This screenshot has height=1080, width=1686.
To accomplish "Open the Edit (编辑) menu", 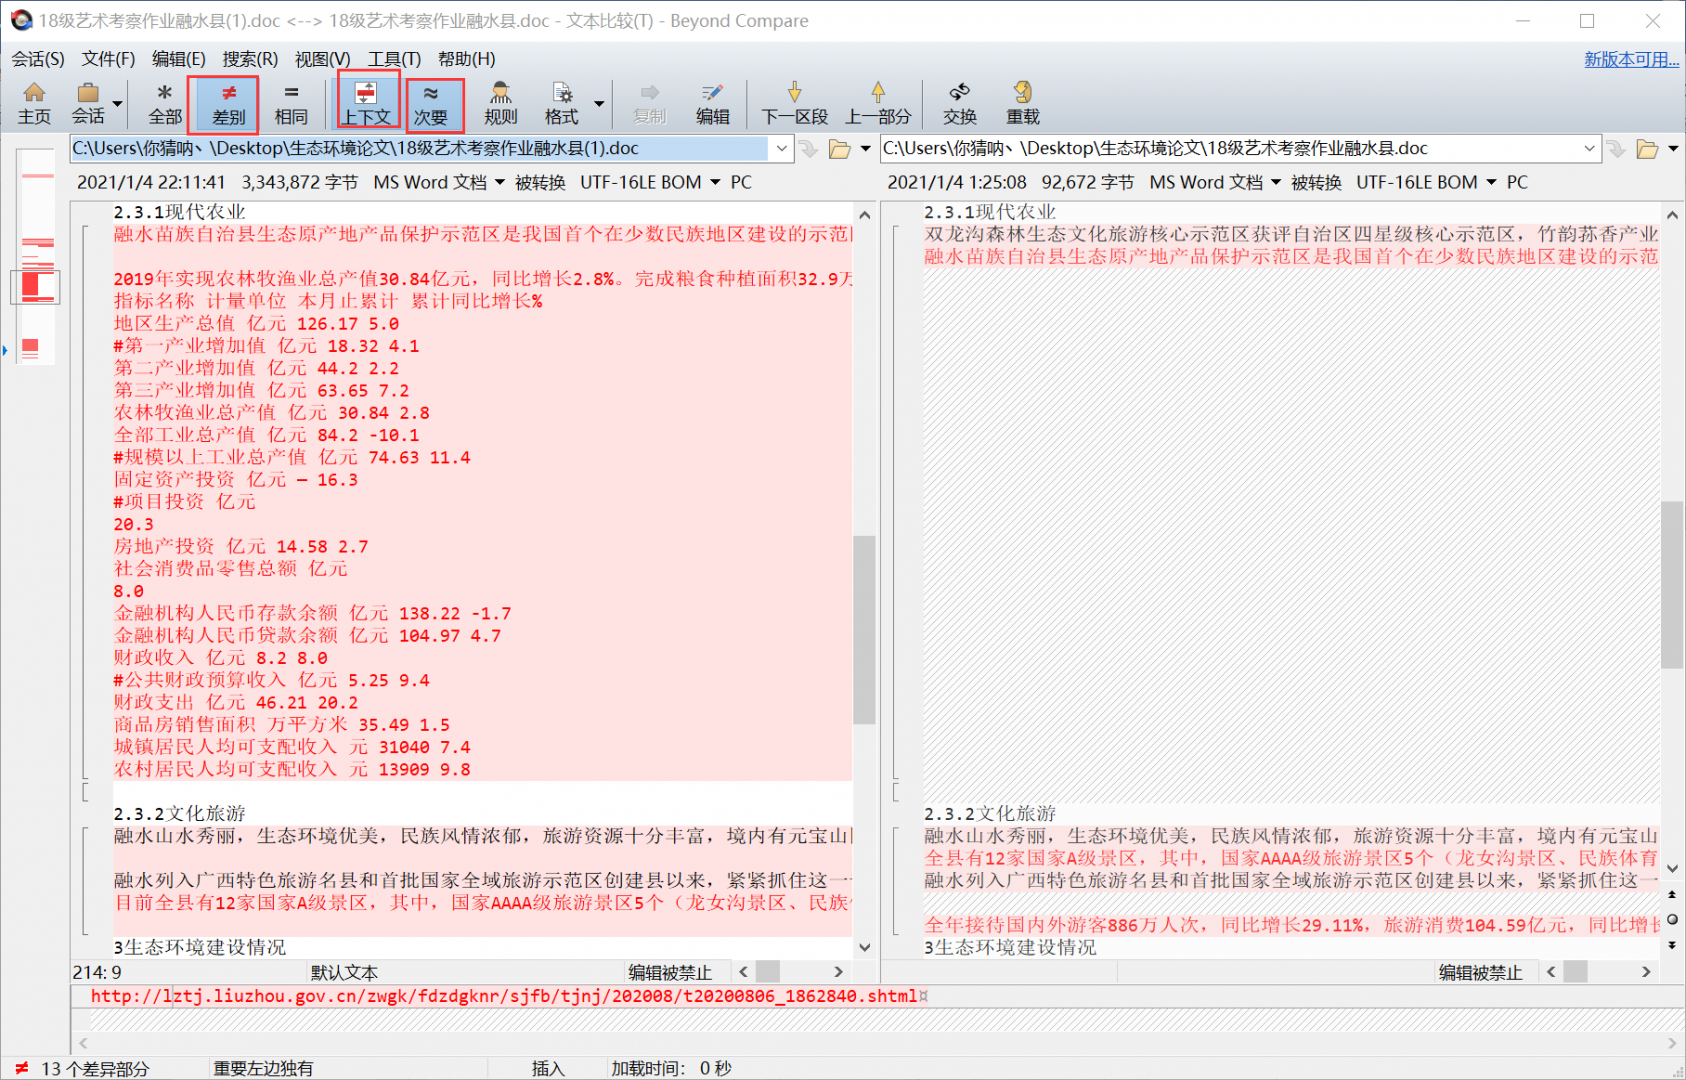I will coord(179,59).
